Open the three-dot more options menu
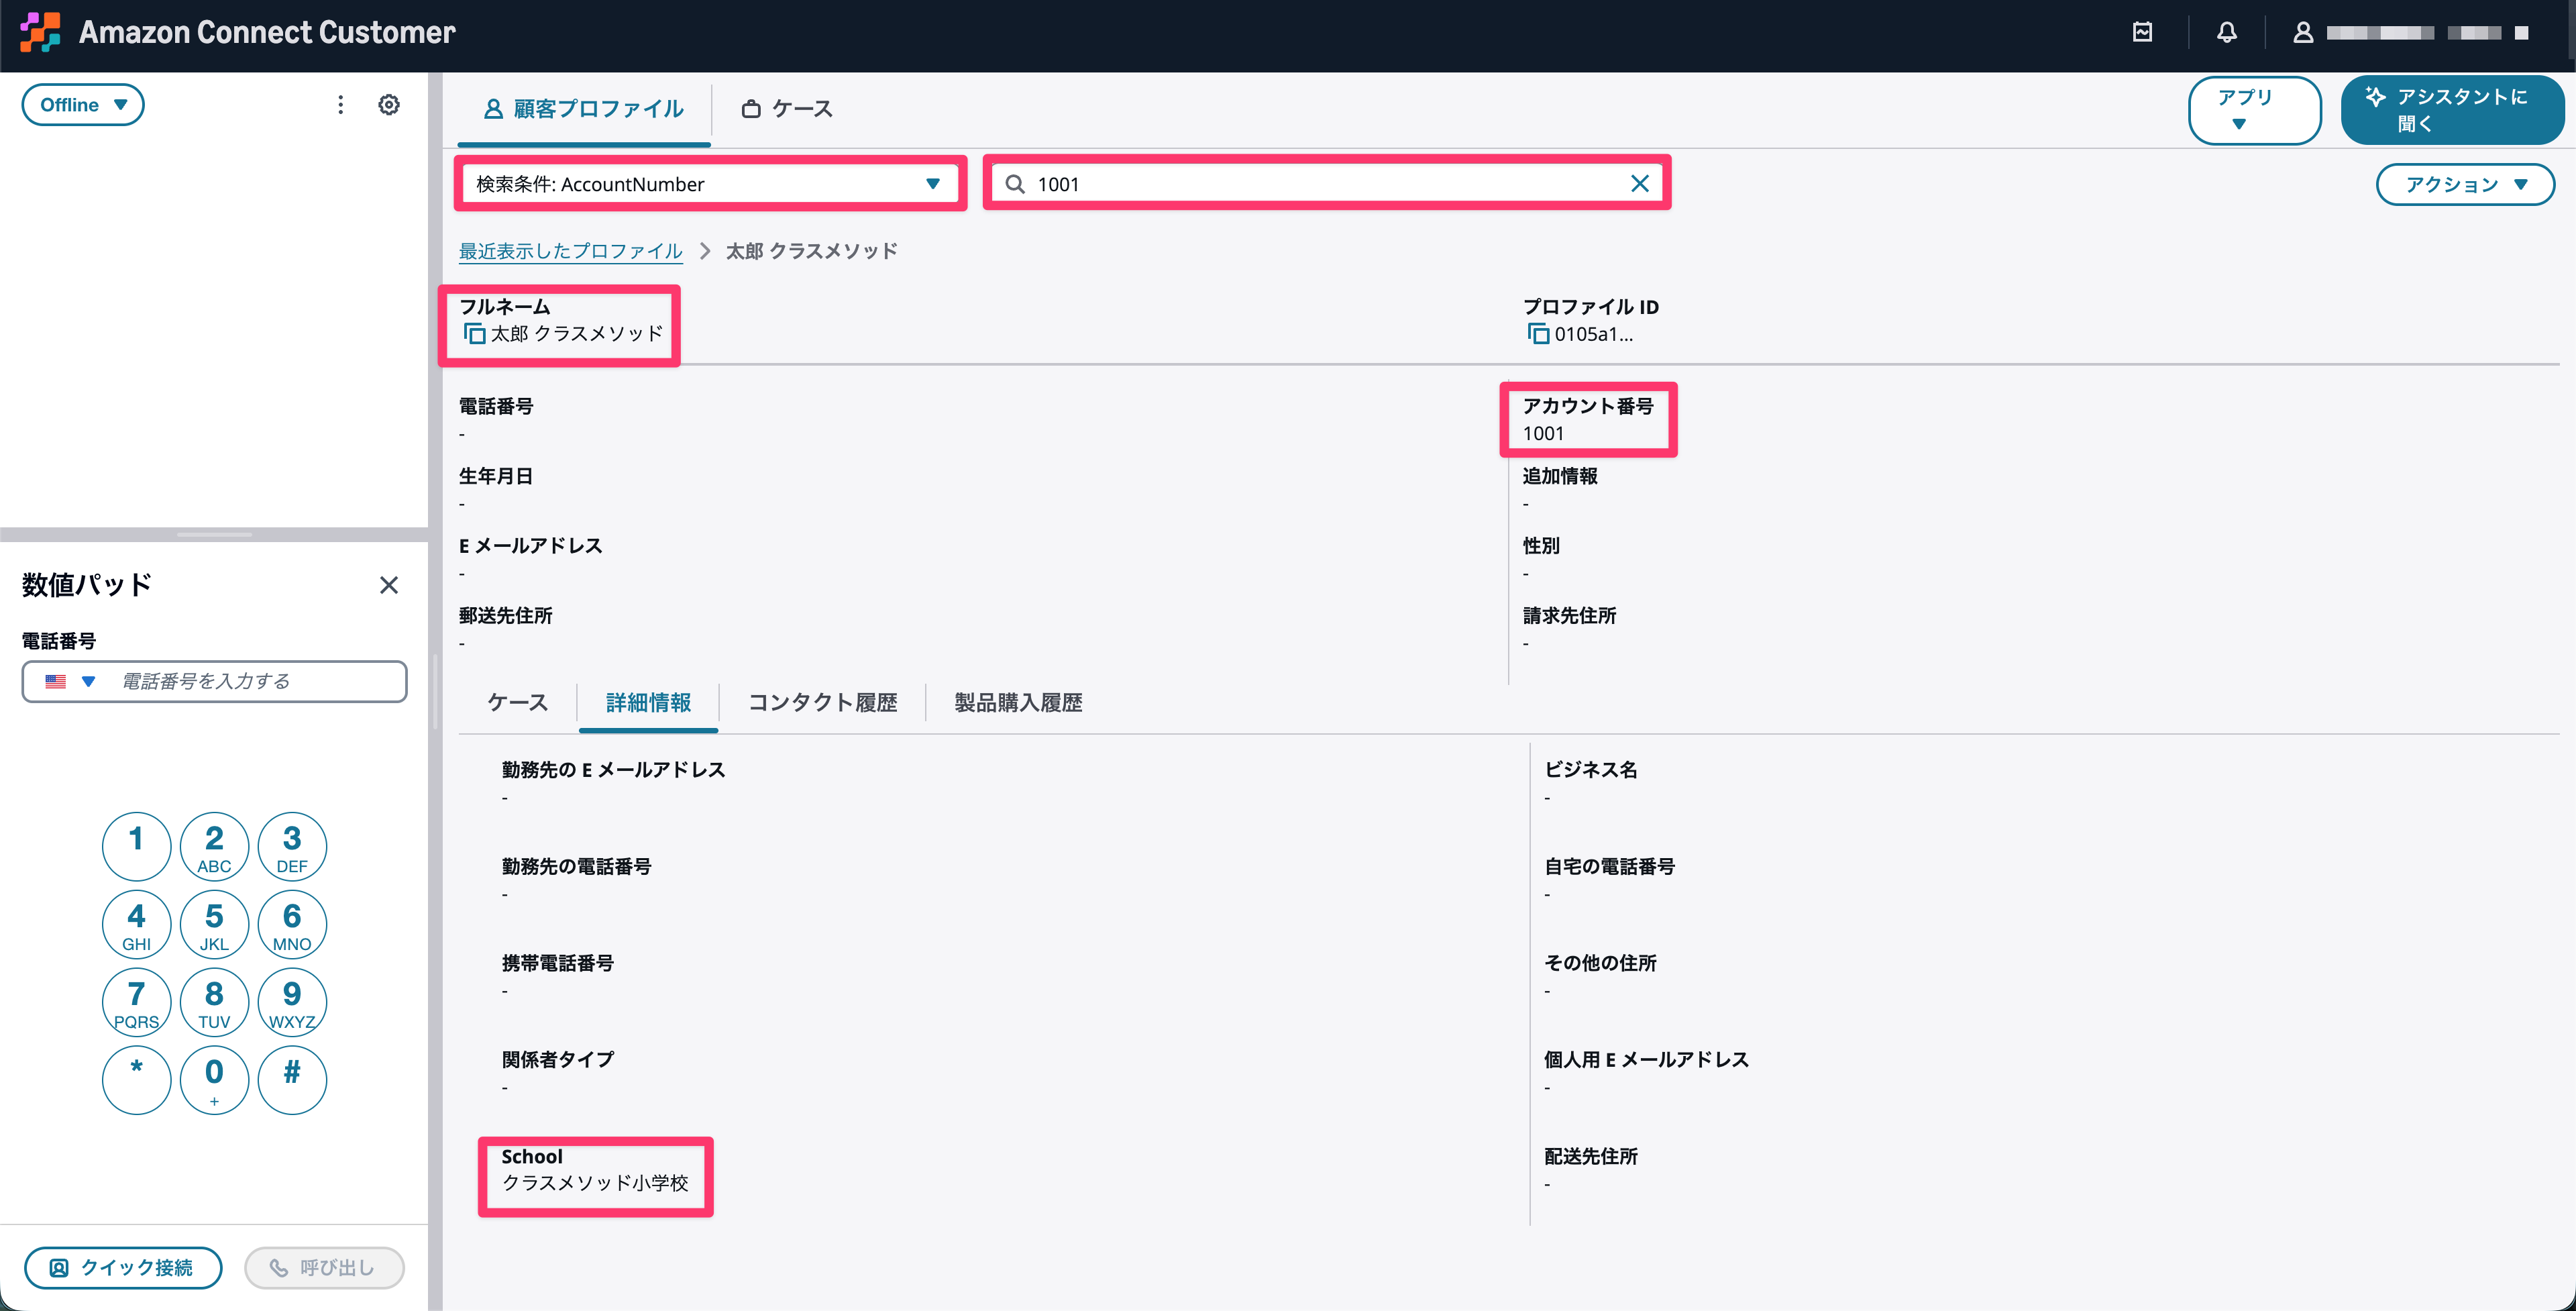The height and width of the screenshot is (1311, 2576). 340,105
